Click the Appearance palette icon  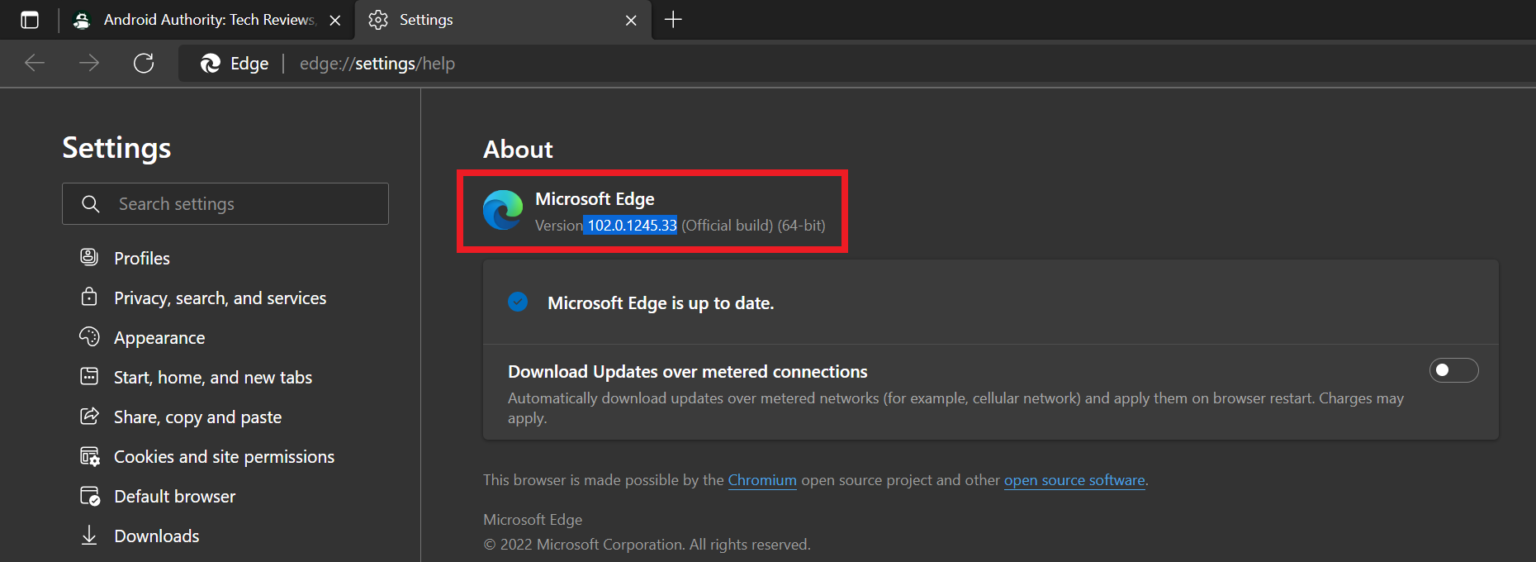point(89,337)
